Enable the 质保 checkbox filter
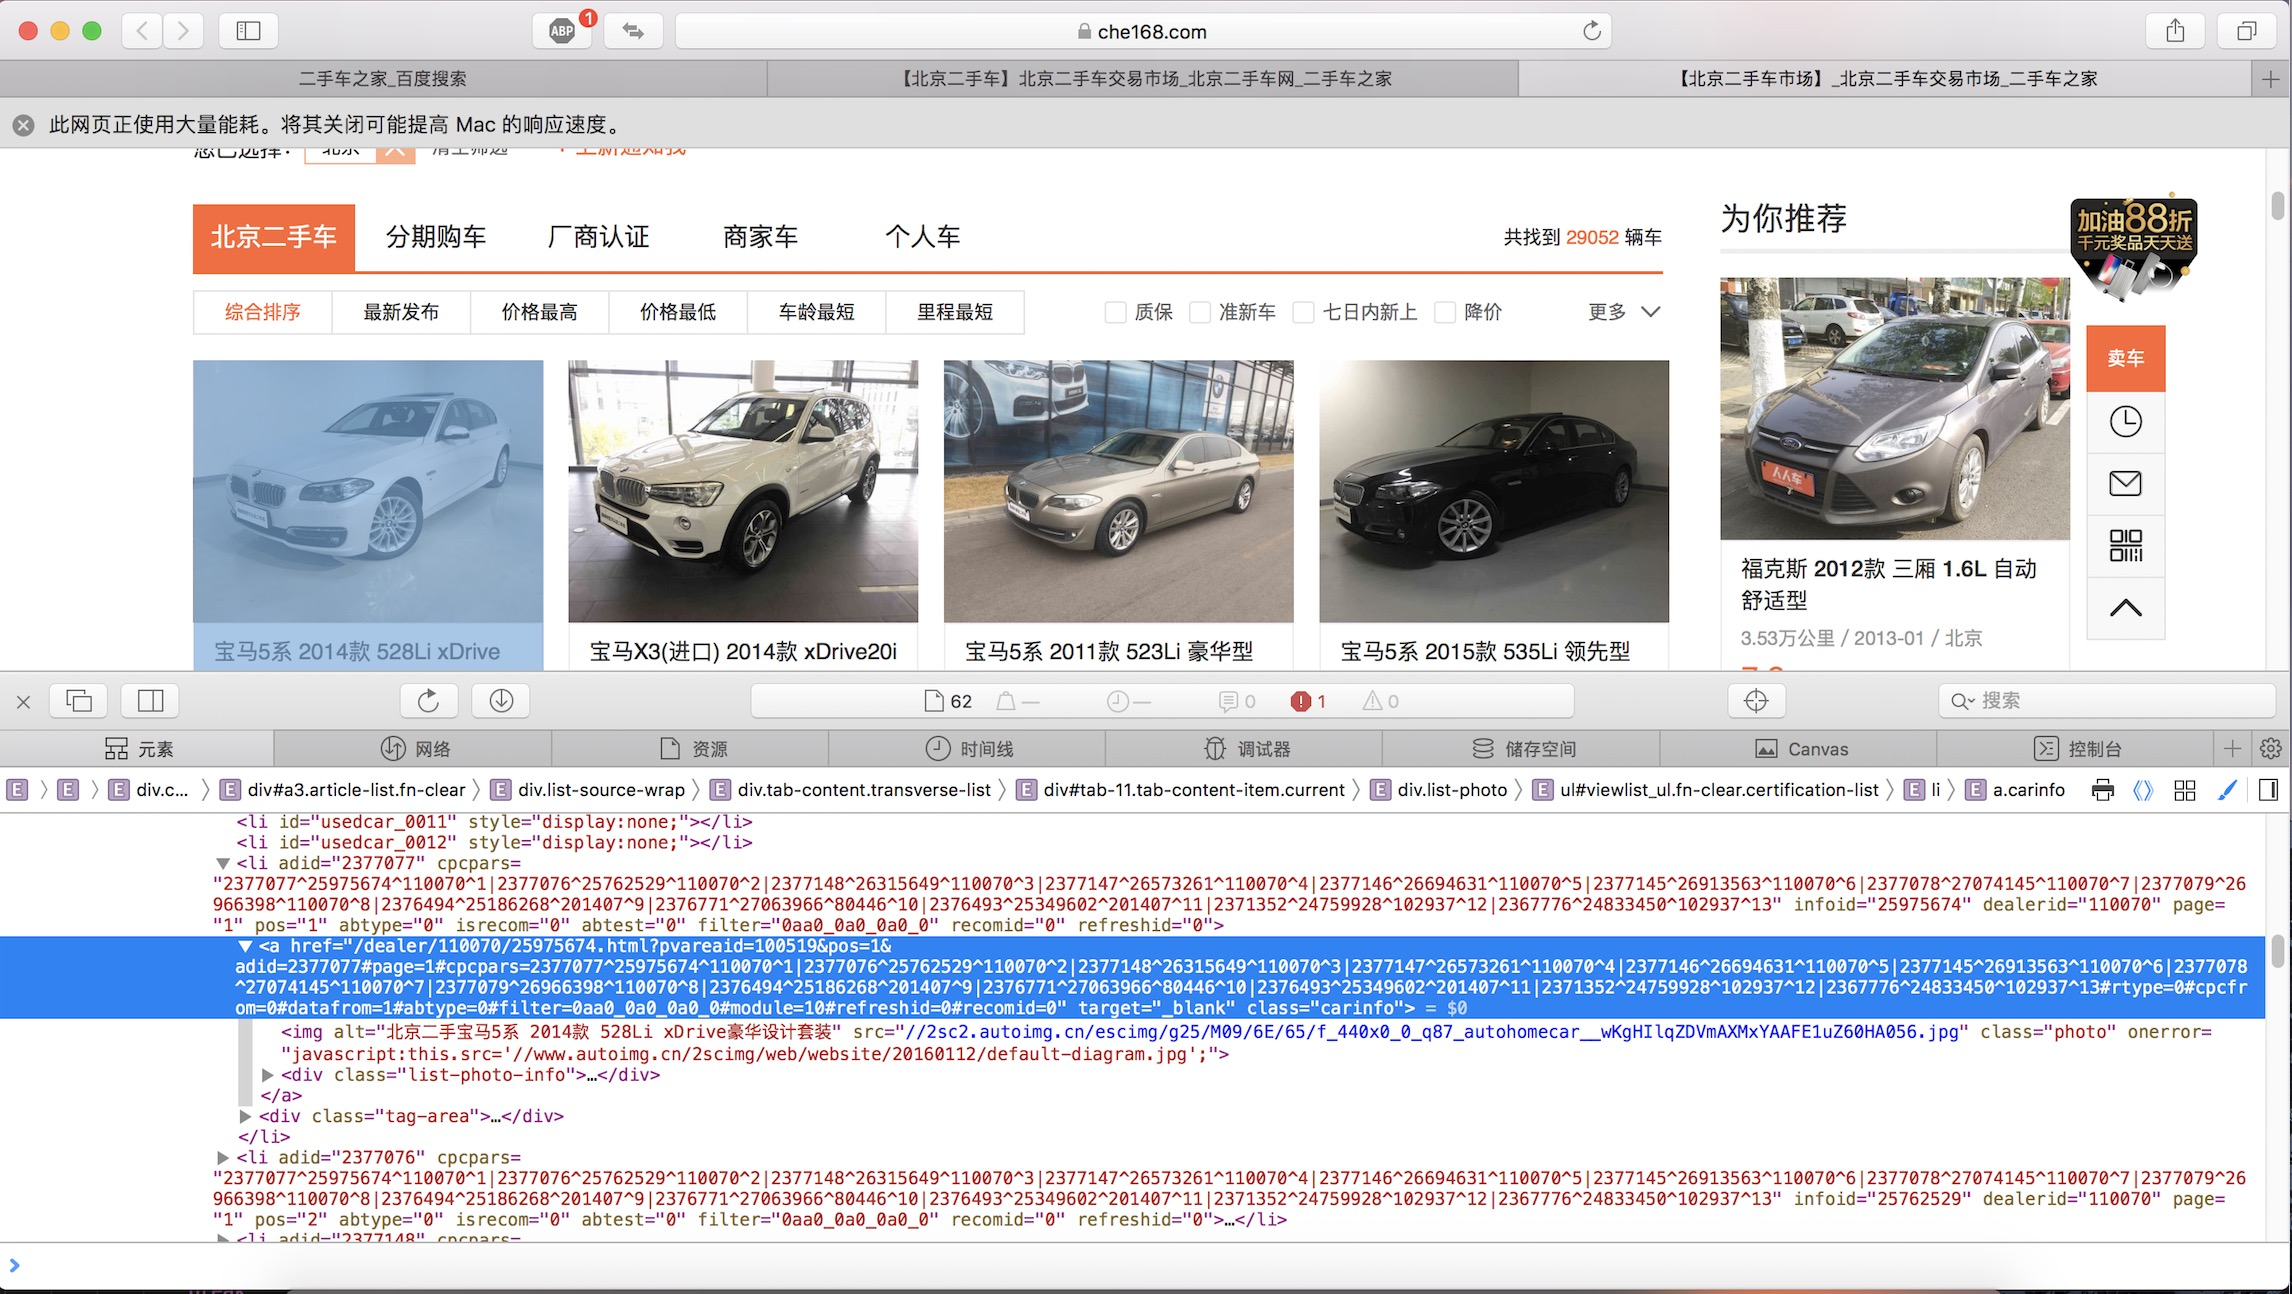The height and width of the screenshot is (1294, 2292). [1115, 312]
